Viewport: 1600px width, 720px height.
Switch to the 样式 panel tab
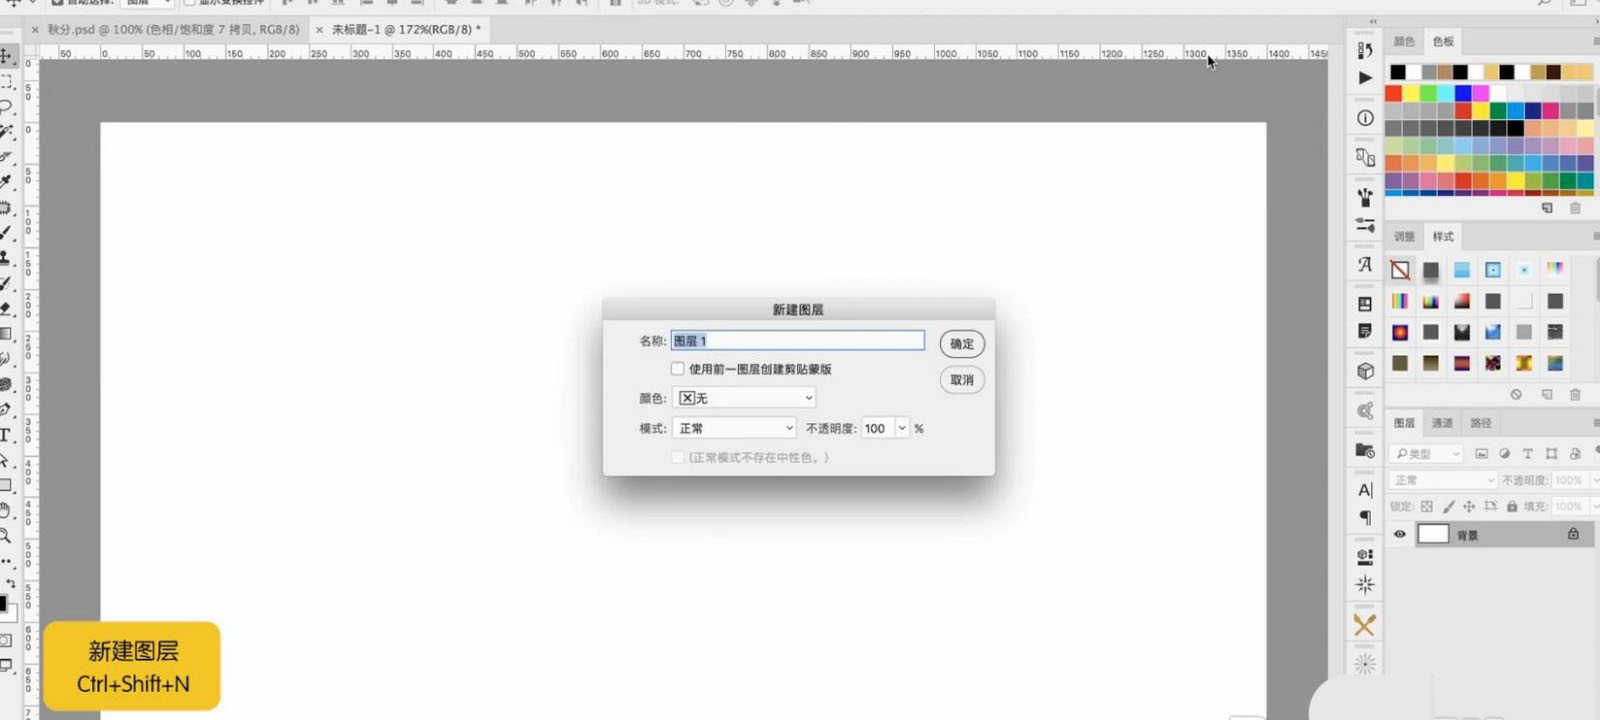(x=1443, y=237)
